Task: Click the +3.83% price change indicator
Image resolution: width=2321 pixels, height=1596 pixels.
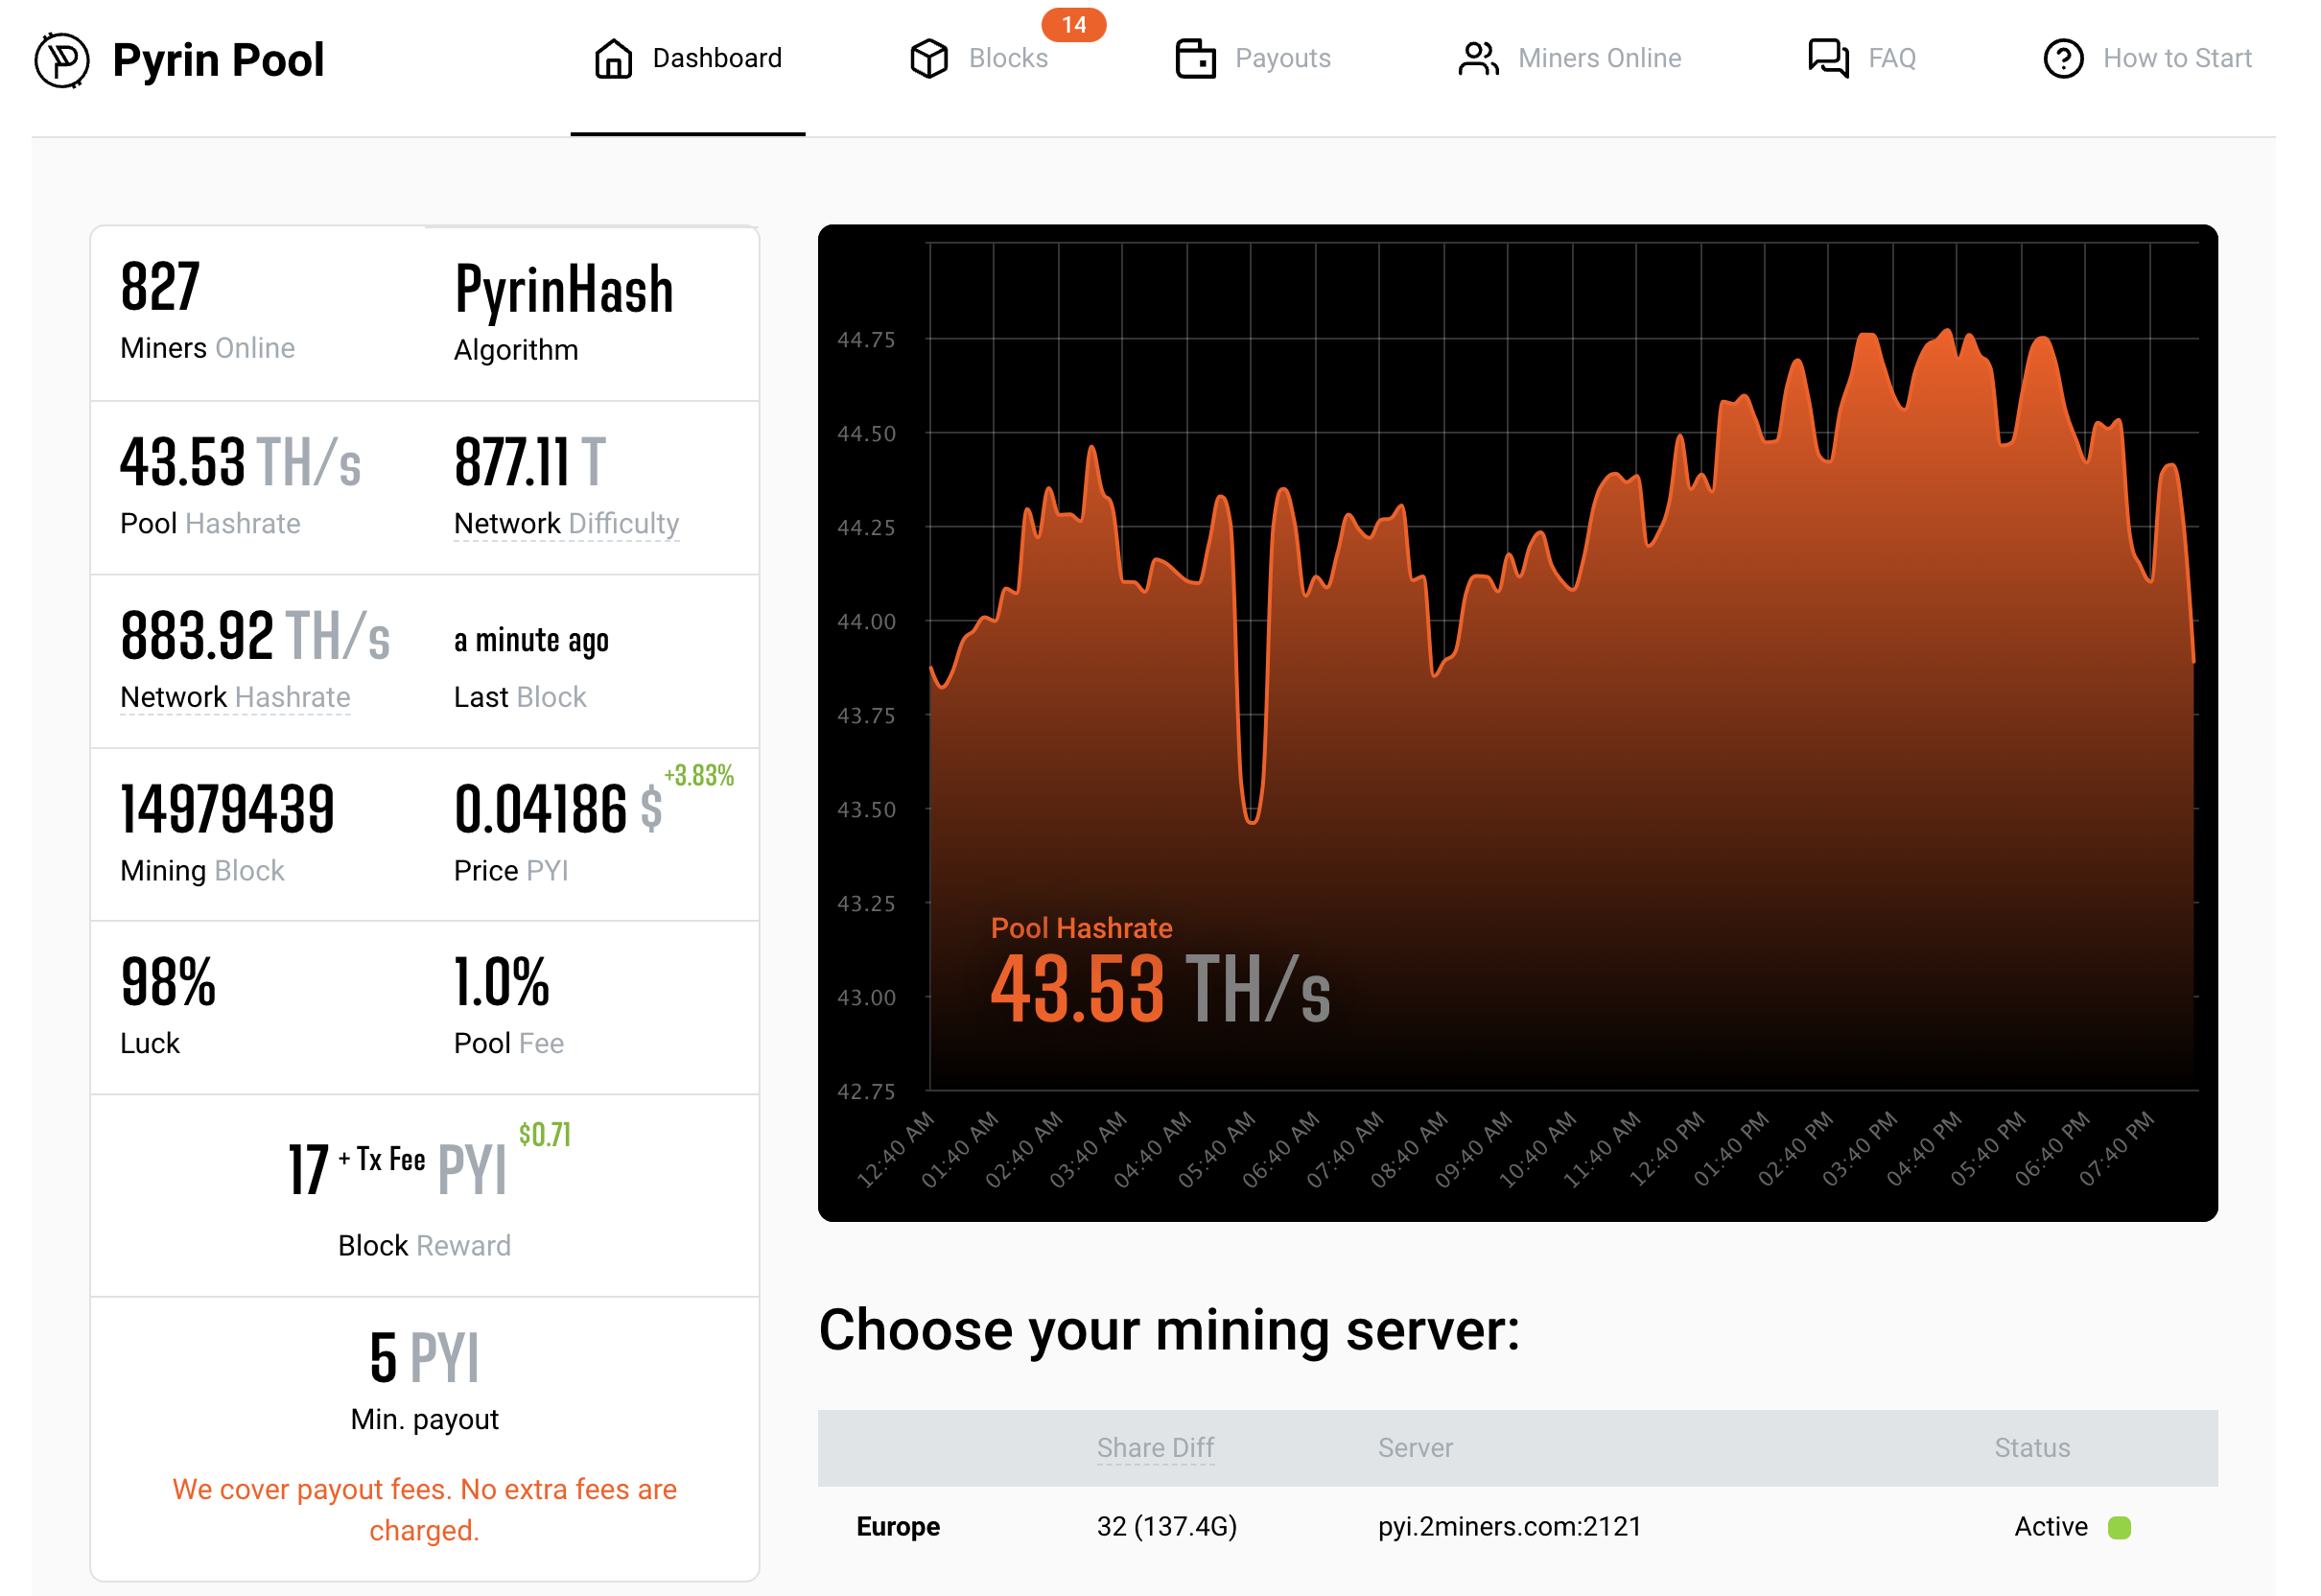Action: [698, 776]
